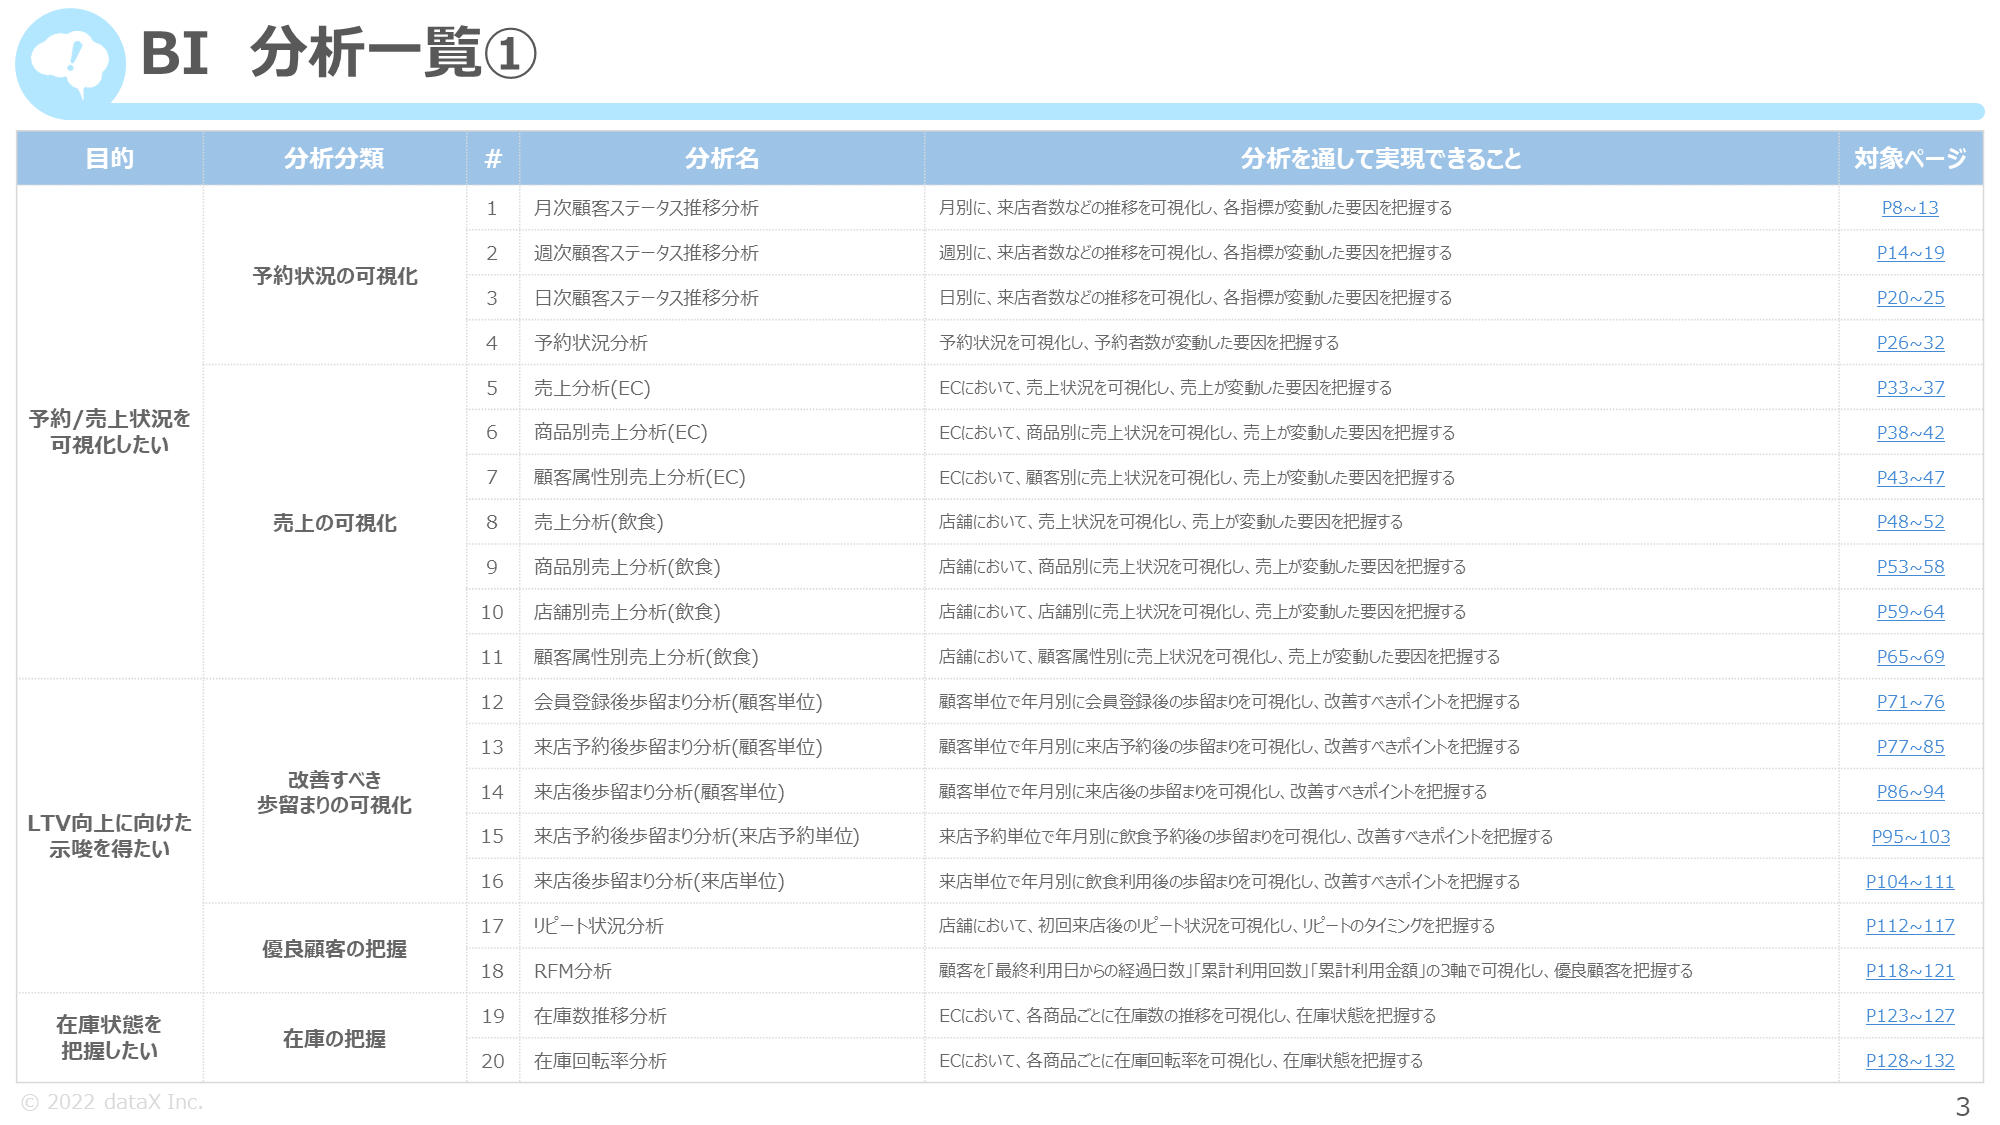Image resolution: width=2000 pixels, height=1125 pixels.
Task: Click the 分析を通して実現できること column header
Action: click(1381, 158)
